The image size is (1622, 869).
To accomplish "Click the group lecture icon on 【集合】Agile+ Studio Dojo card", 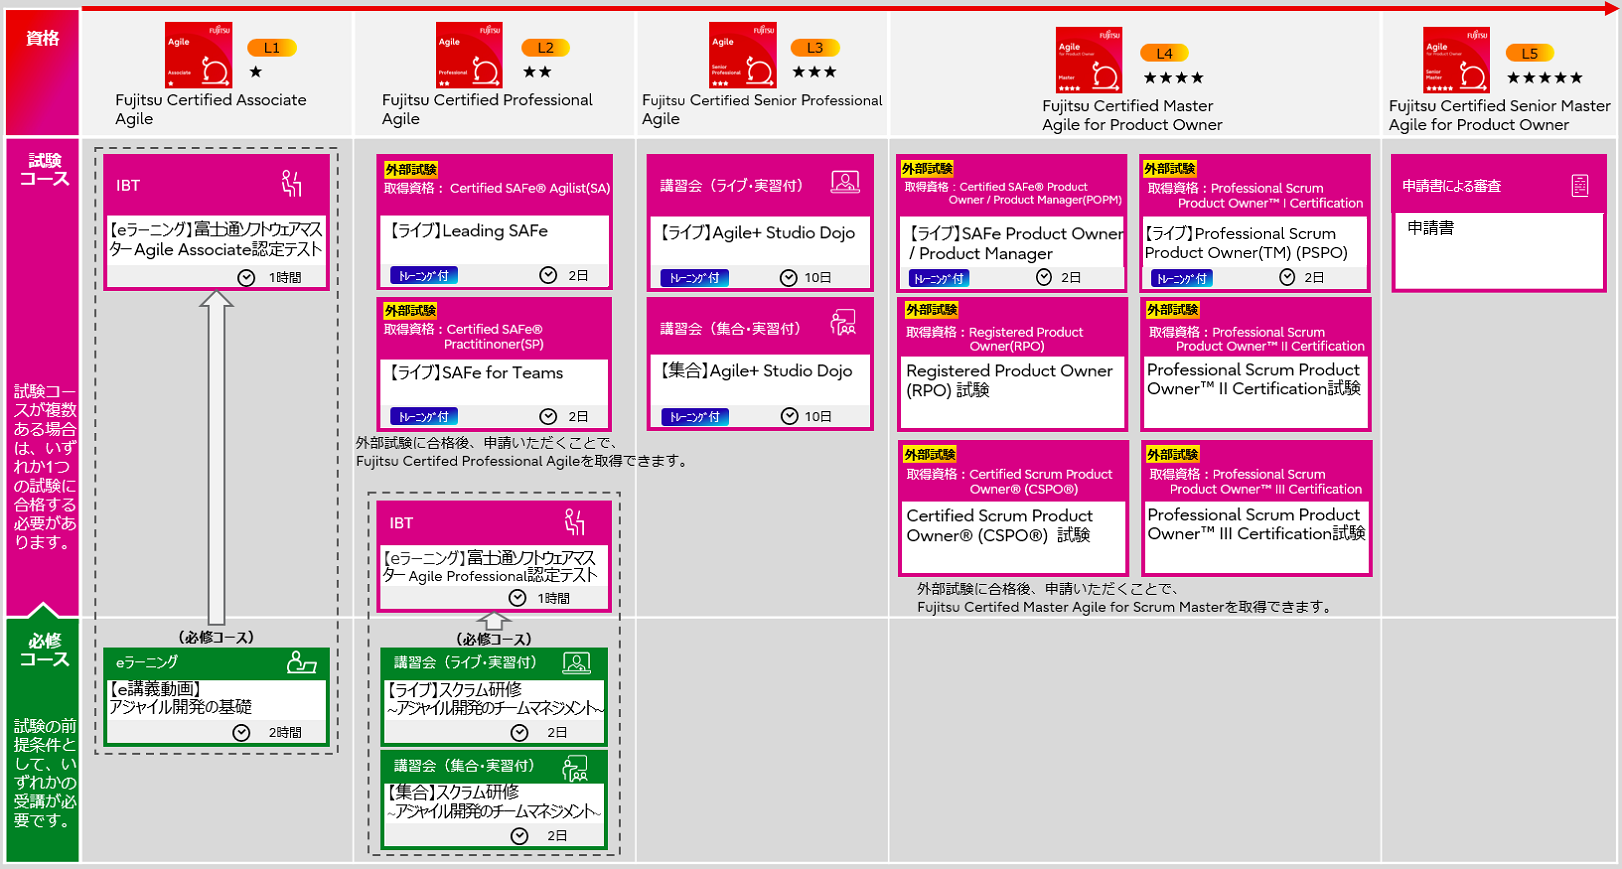I will pyautogui.click(x=843, y=323).
